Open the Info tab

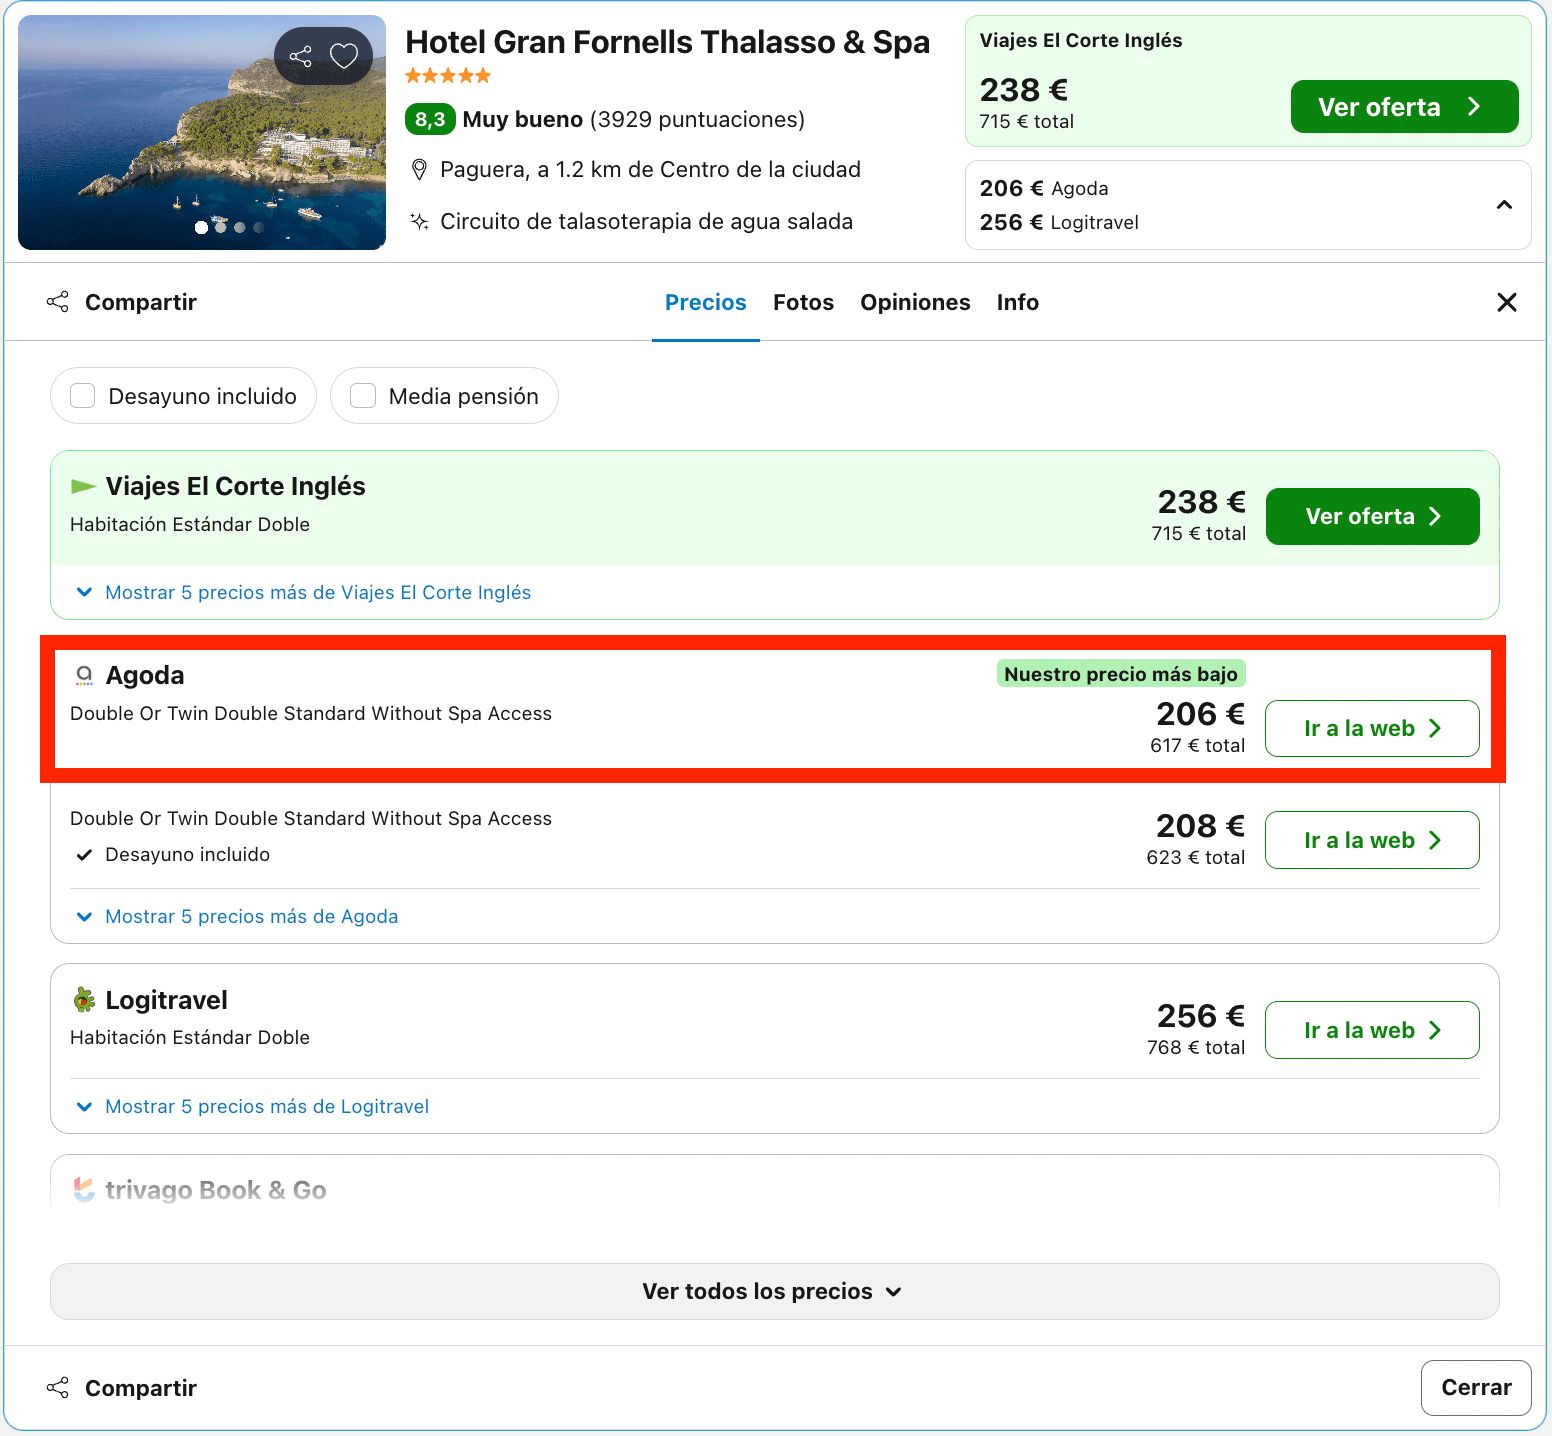1018,302
